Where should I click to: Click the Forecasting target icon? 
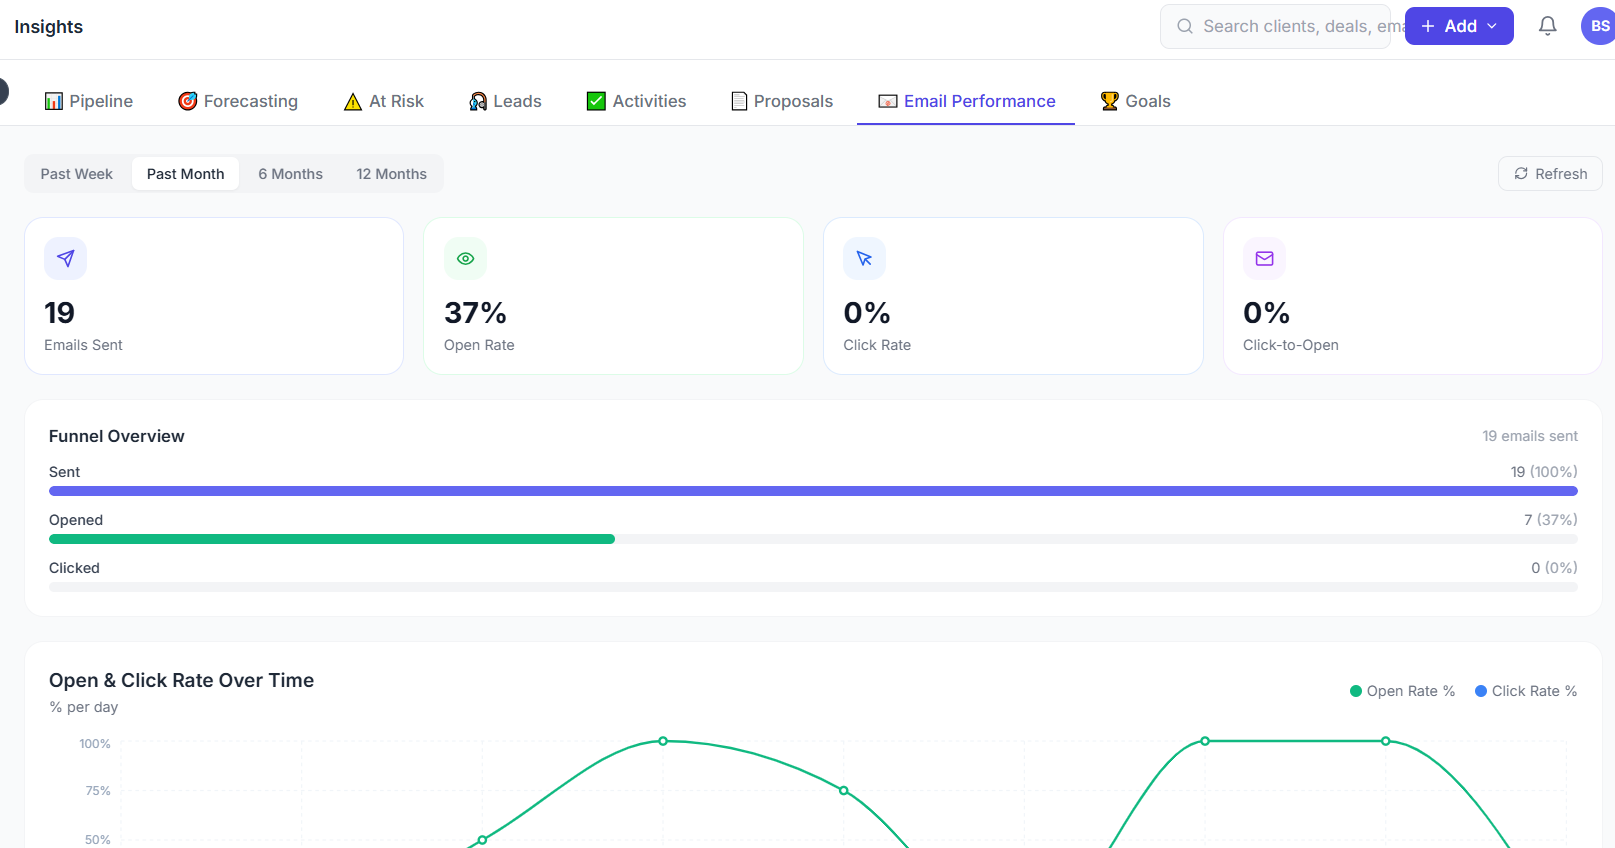coord(188,101)
